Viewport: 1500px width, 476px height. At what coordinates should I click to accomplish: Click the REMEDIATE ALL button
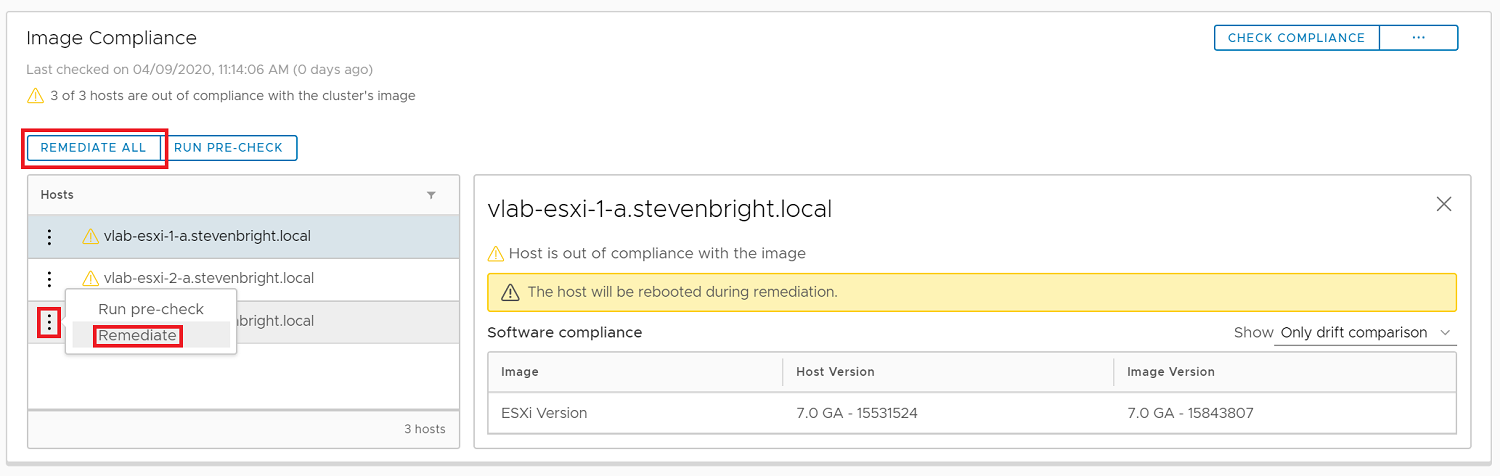93,148
